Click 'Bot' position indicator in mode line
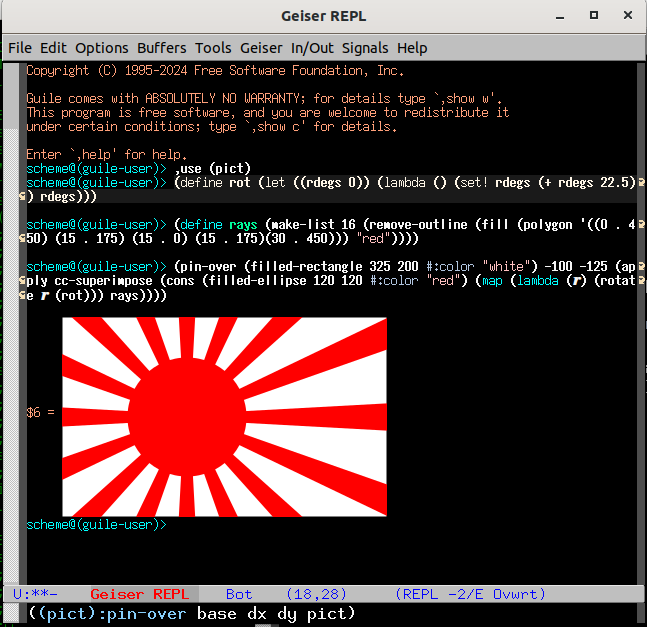The width and height of the screenshot is (647, 627). pos(239,594)
